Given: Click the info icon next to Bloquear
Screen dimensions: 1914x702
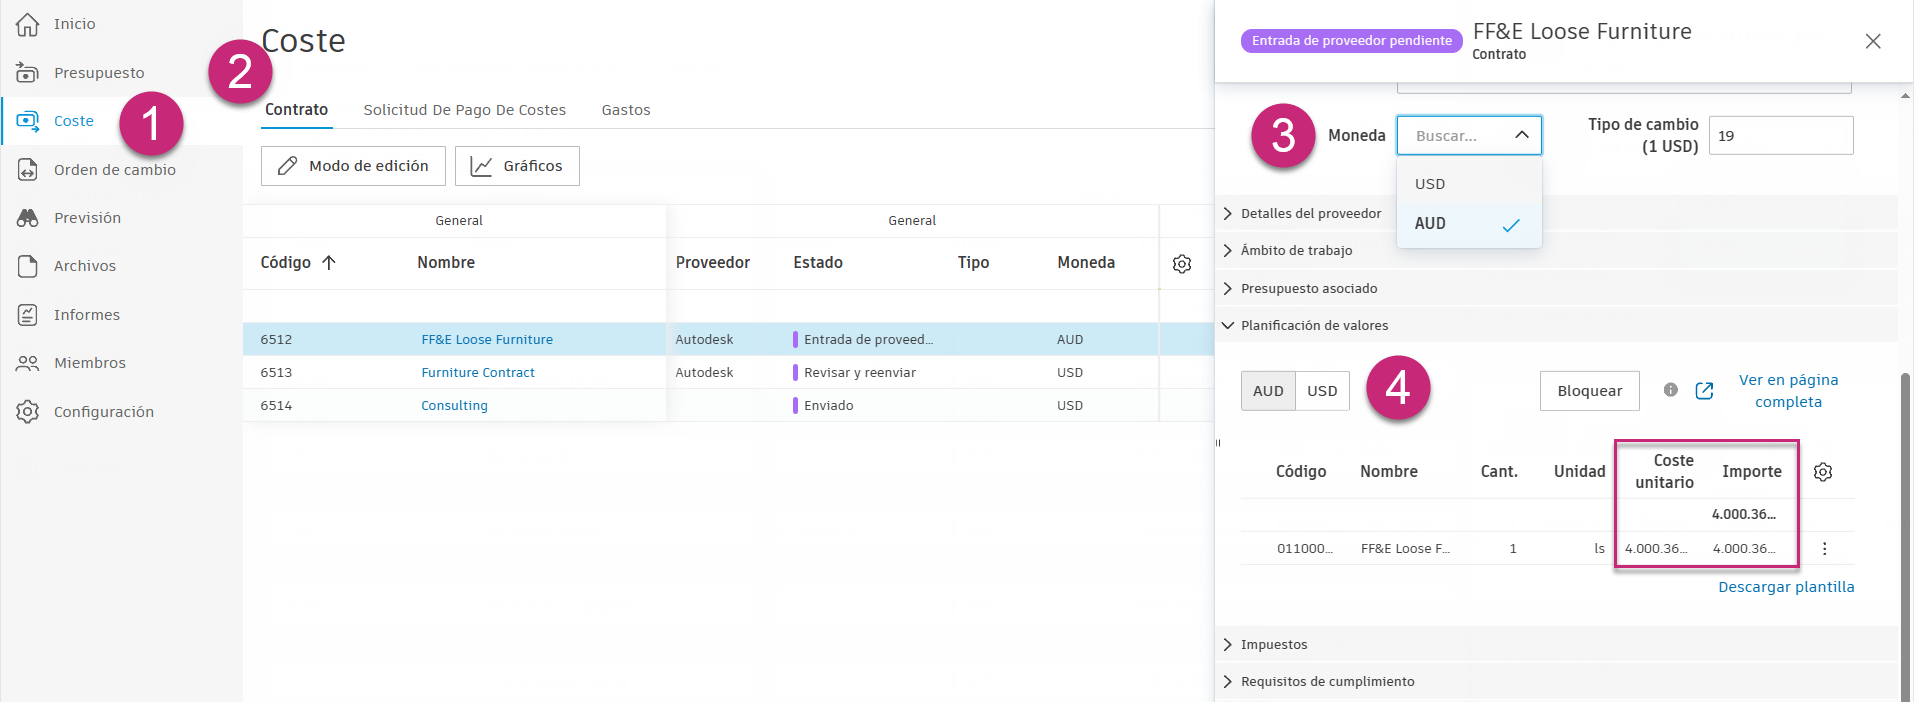Looking at the screenshot, I should click(x=1671, y=390).
